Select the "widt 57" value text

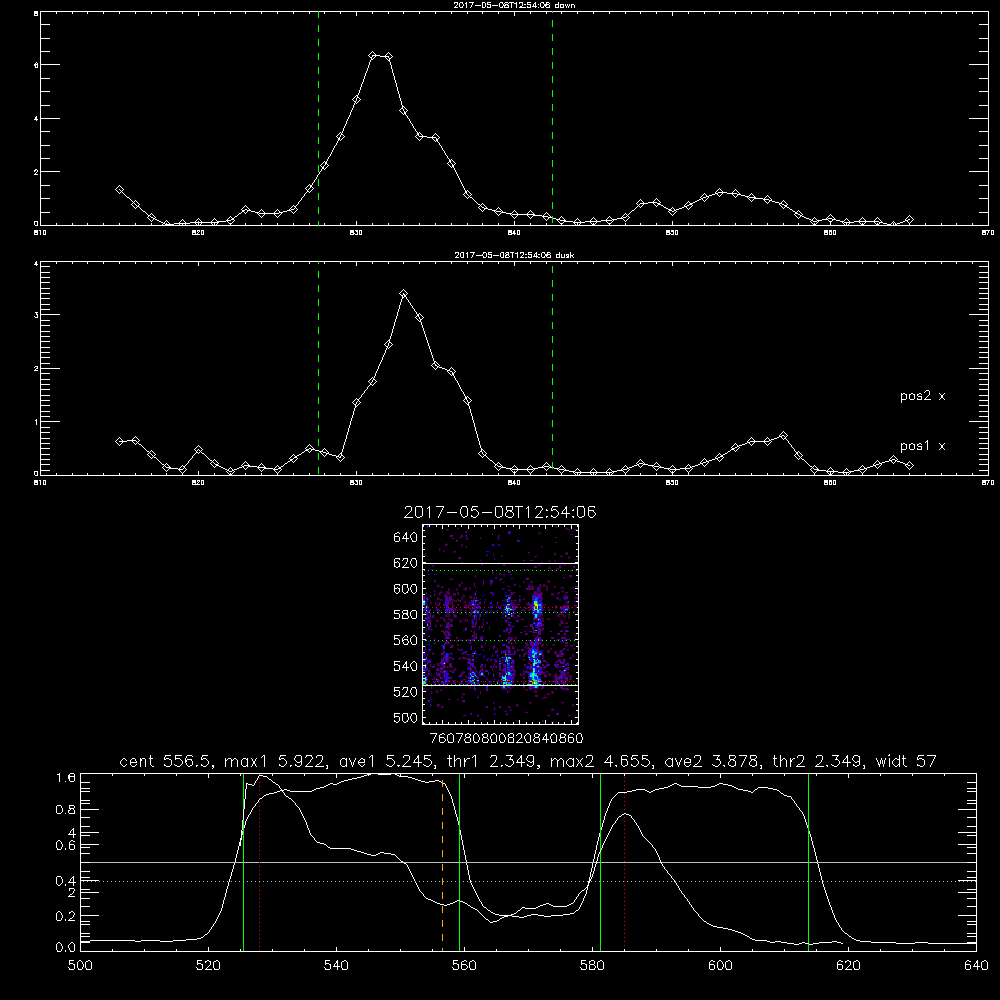[x=905, y=761]
